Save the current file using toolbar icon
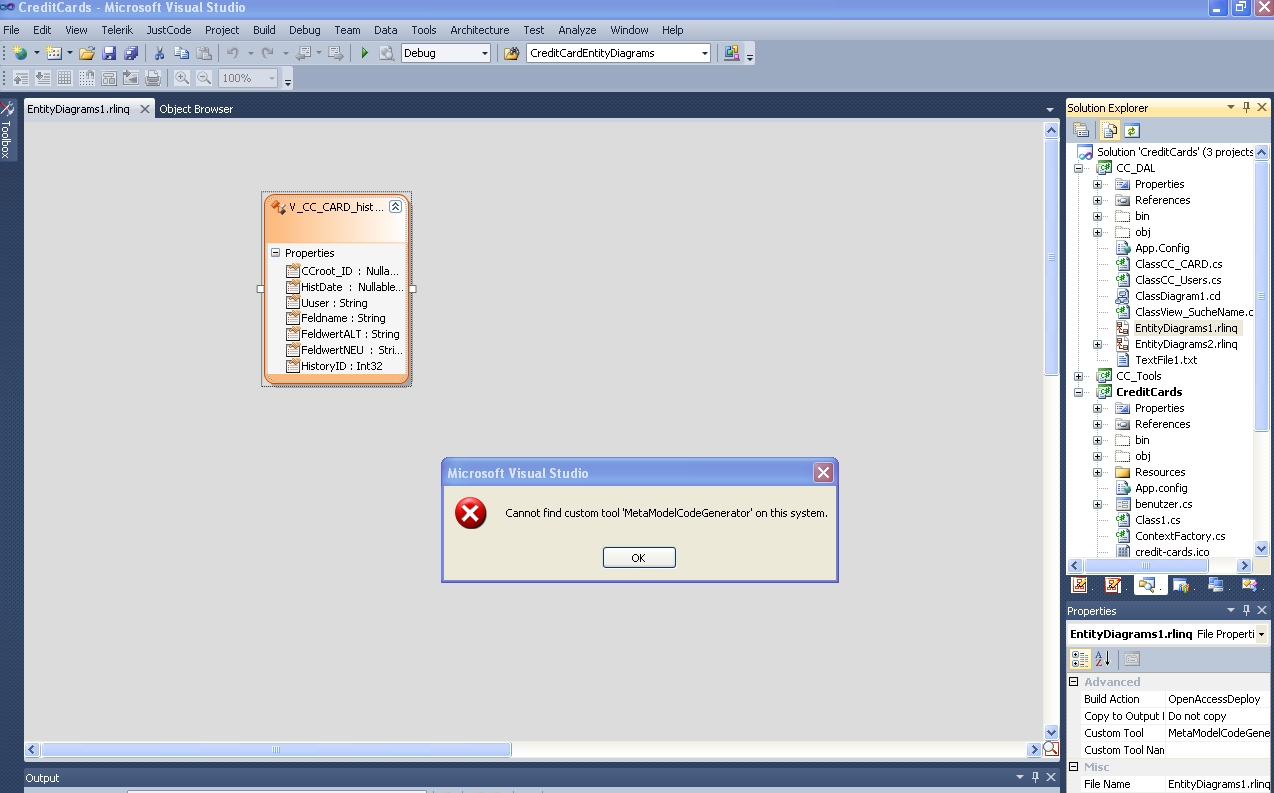Screen dimensions: 1274x793 pos(109,53)
